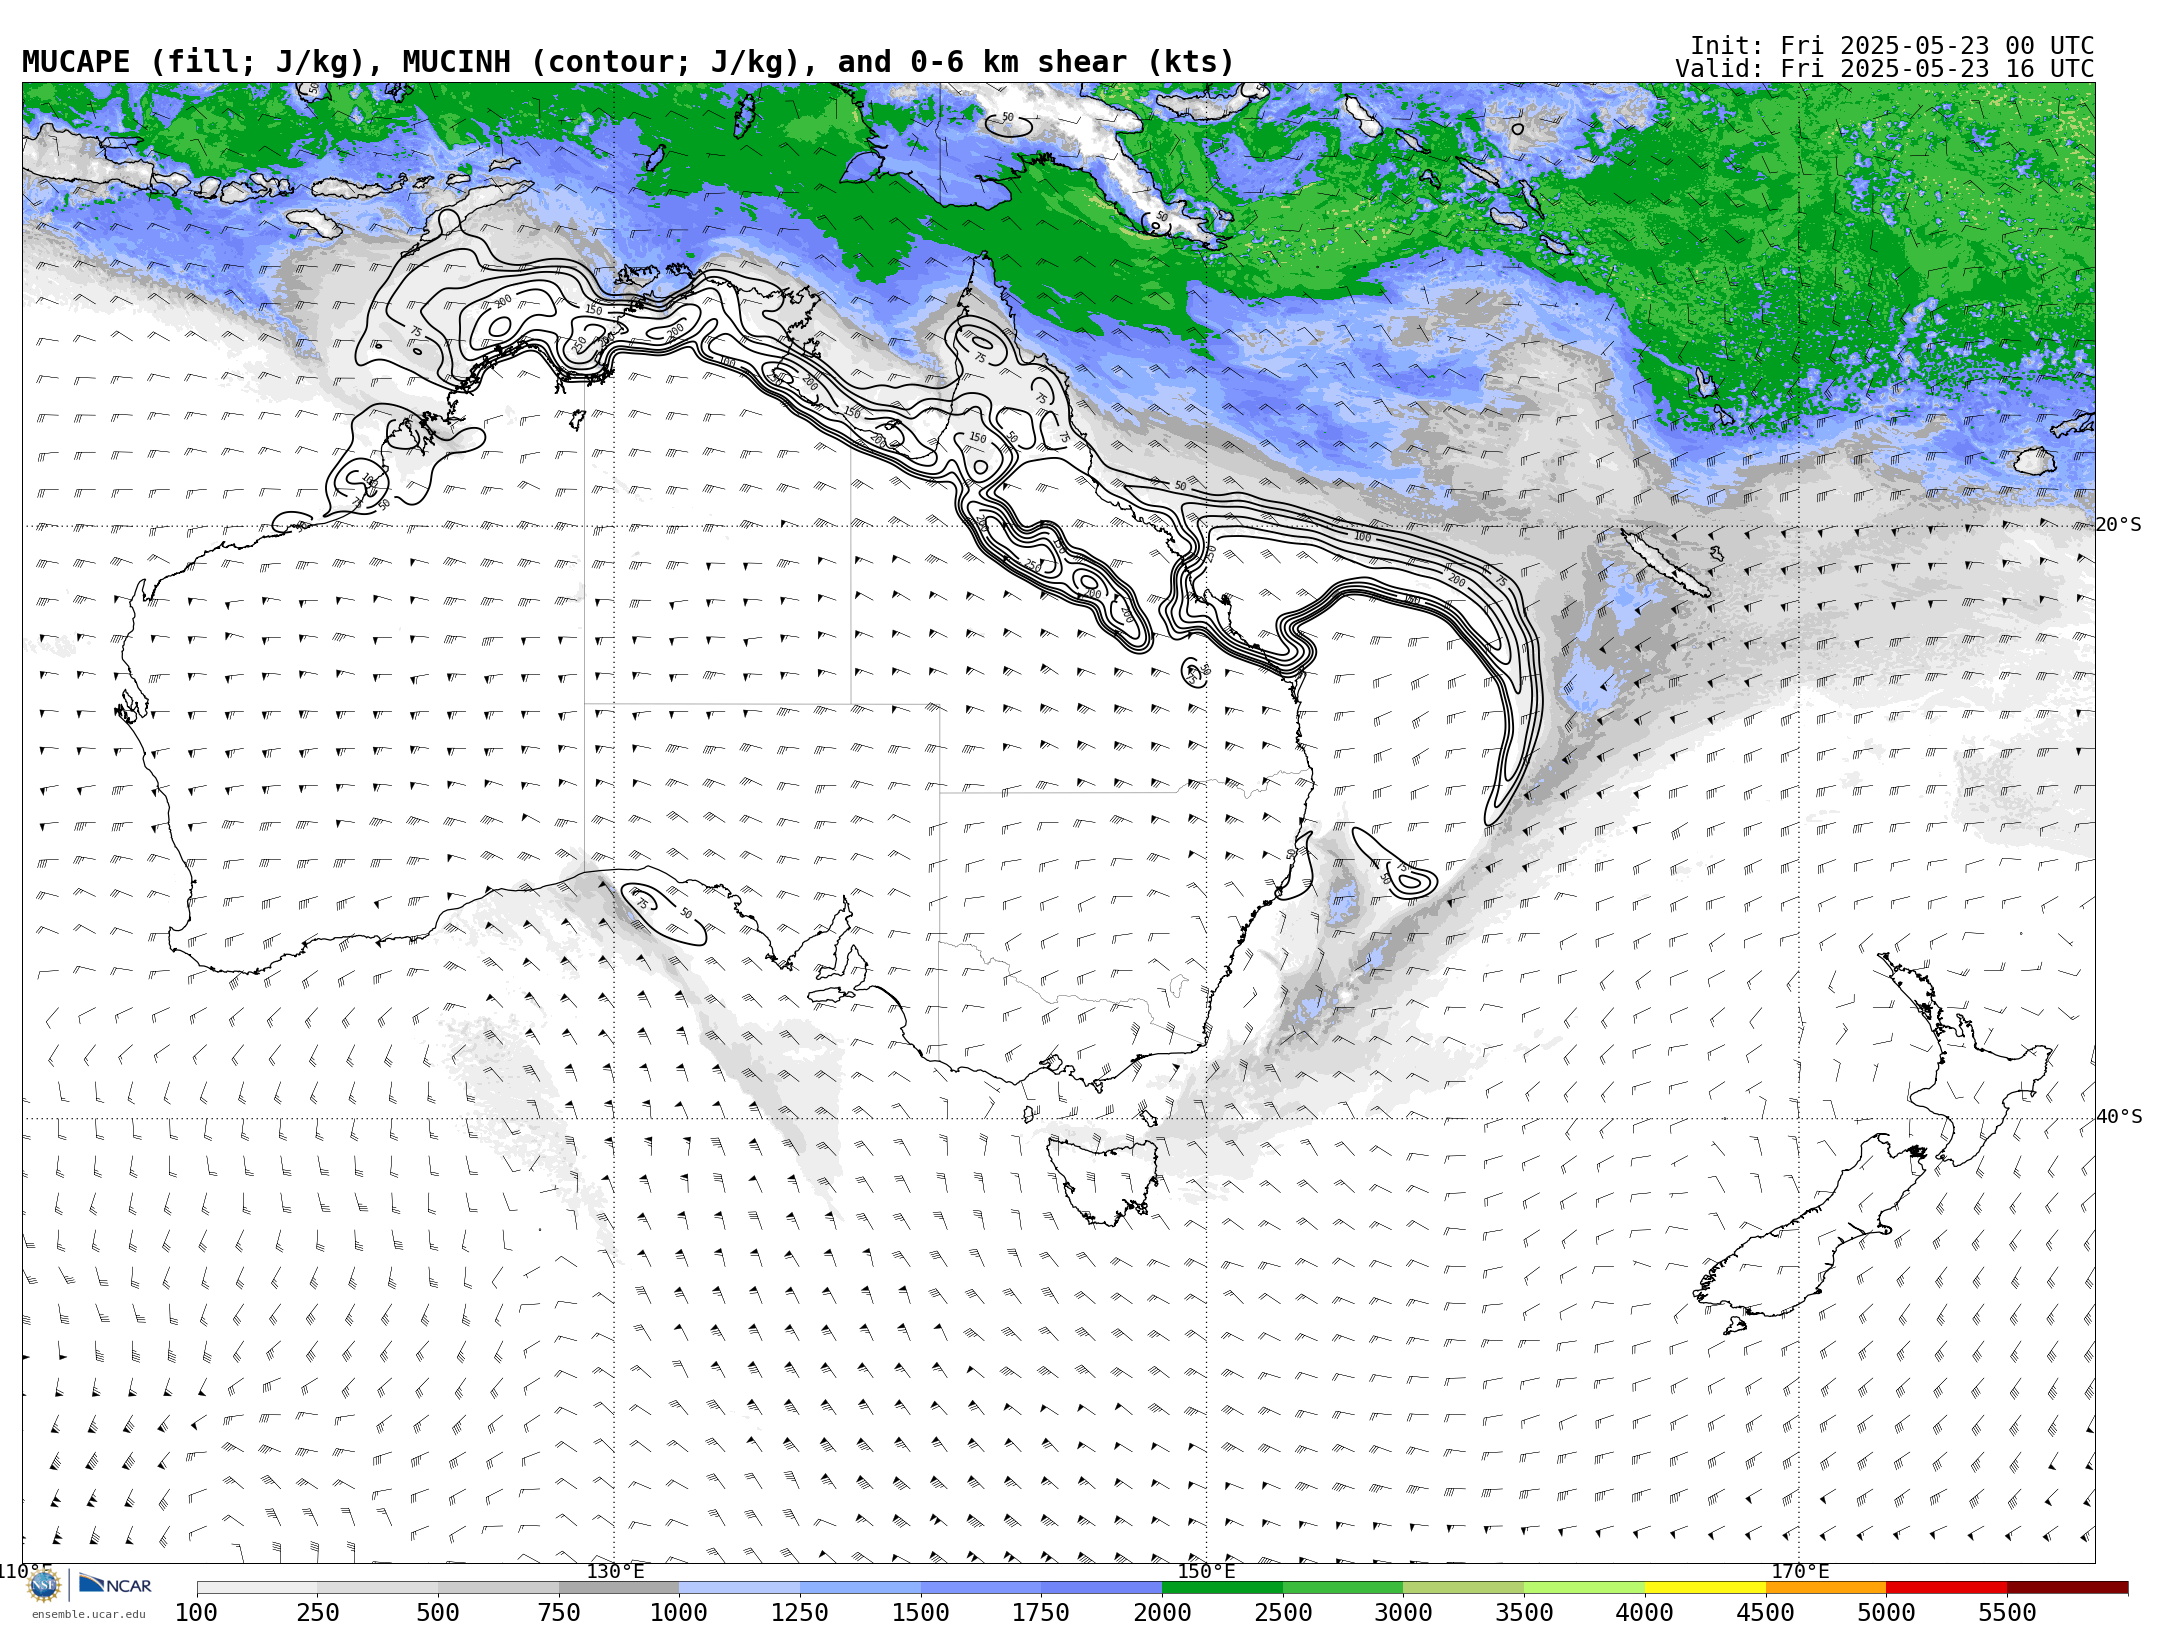Click the colorbar label 250
The image size is (2160, 1626).
(x=318, y=1612)
